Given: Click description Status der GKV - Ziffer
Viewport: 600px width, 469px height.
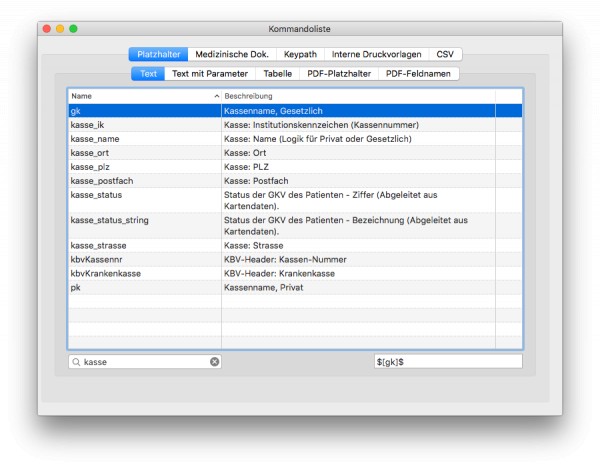Looking at the screenshot, I should [331, 200].
